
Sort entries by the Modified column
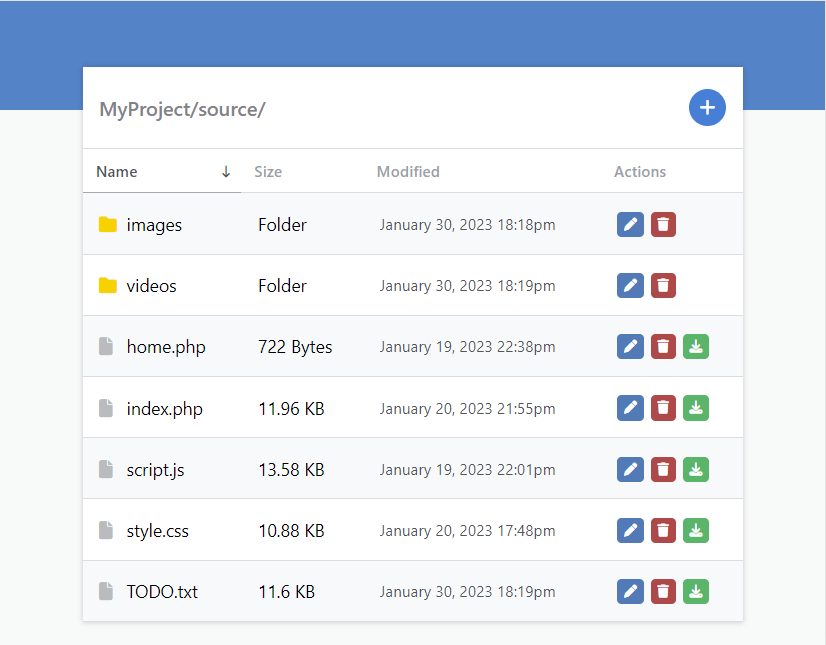[x=408, y=171]
